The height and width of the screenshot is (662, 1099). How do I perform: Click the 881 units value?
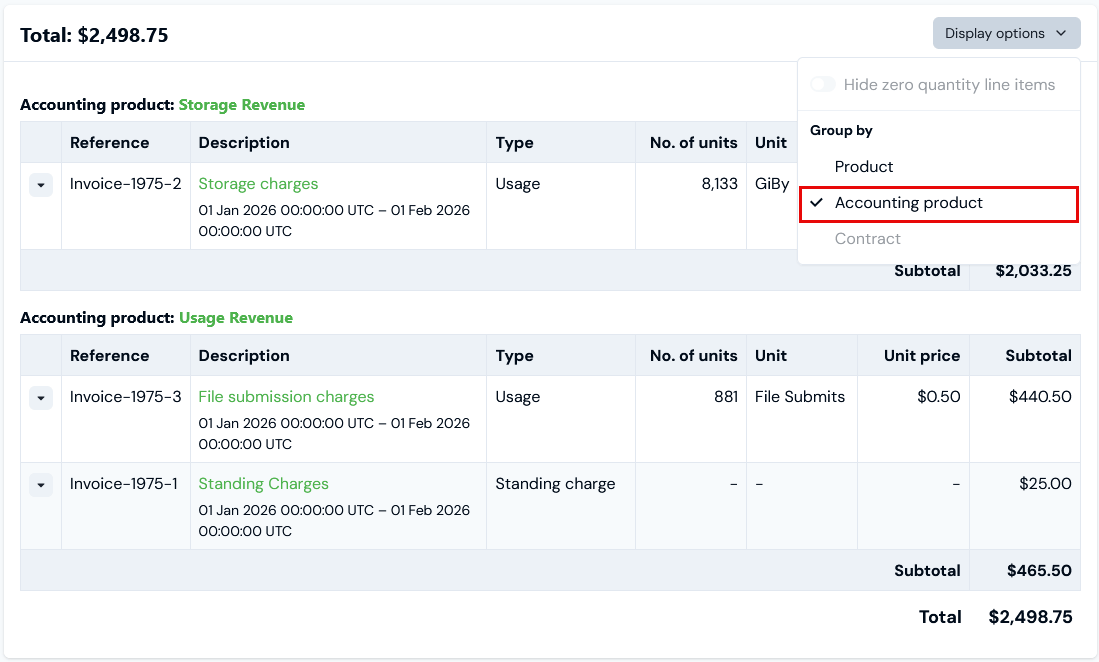726,396
